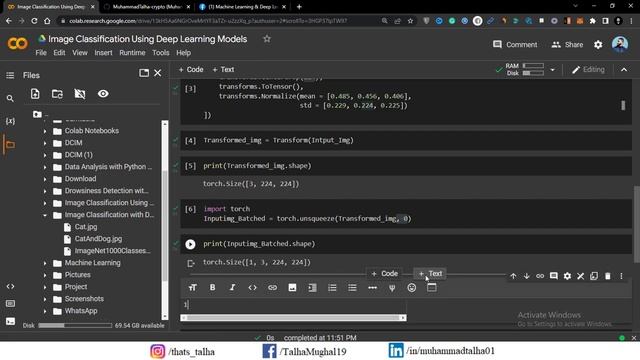Open Files pane in new window icon

144,73
